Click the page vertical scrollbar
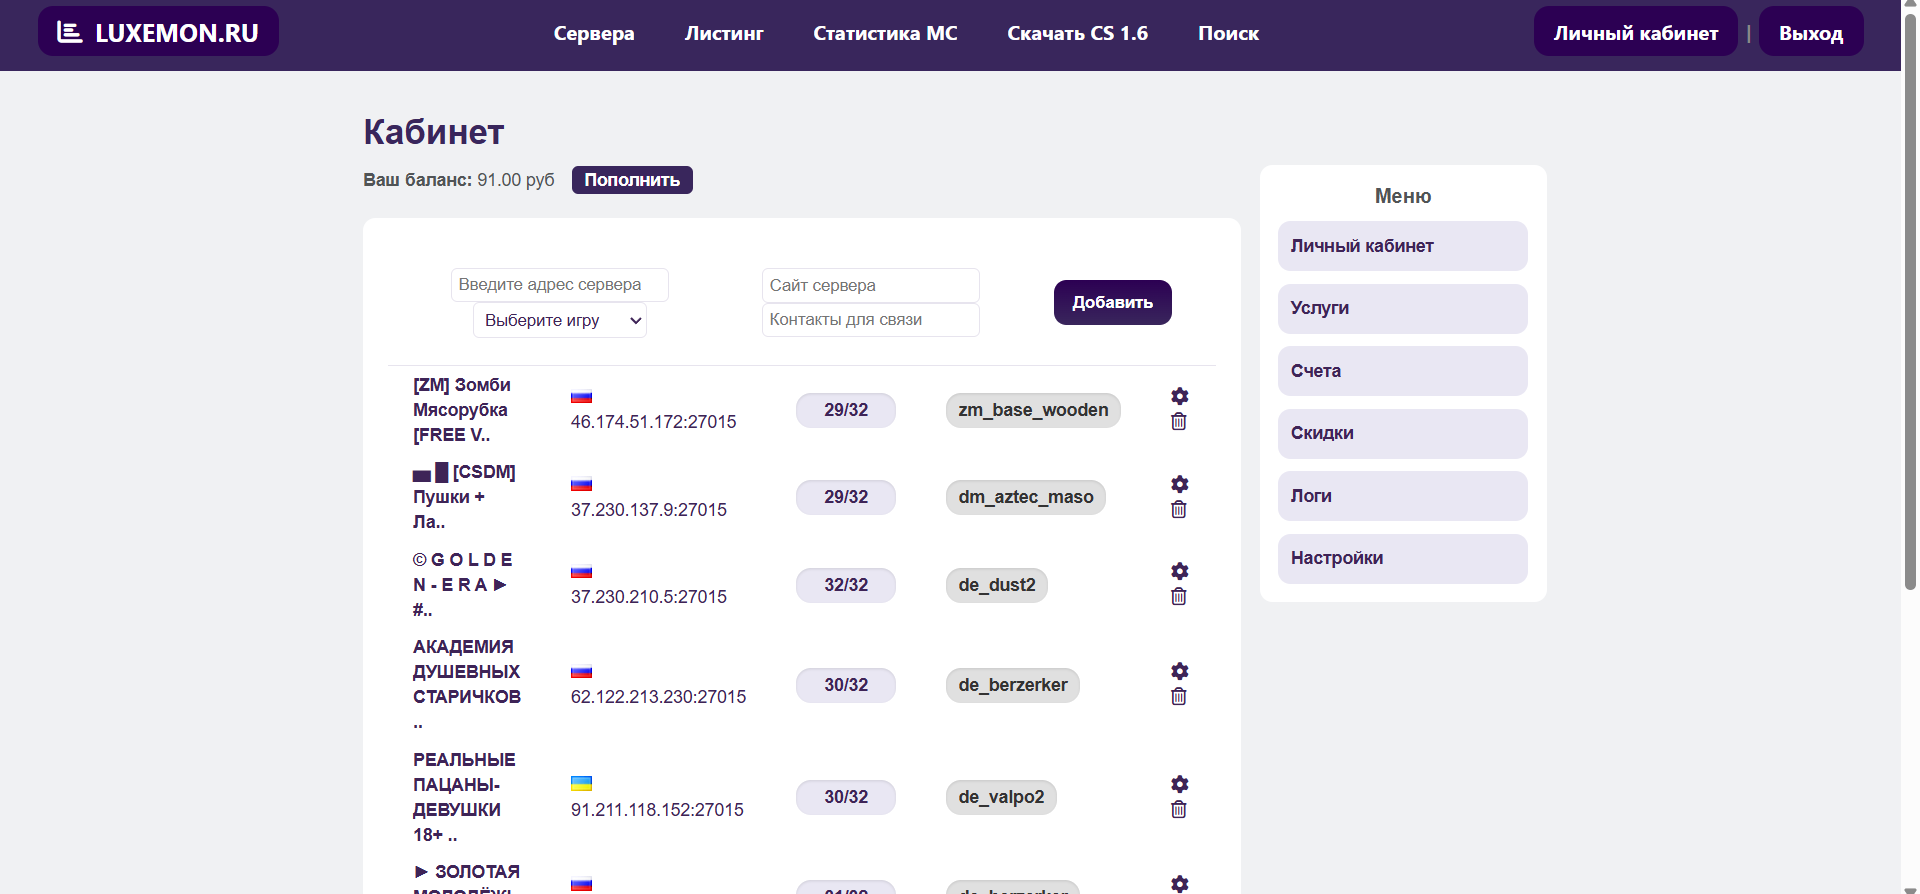The width and height of the screenshot is (1920, 894). pyautogui.click(x=1910, y=300)
